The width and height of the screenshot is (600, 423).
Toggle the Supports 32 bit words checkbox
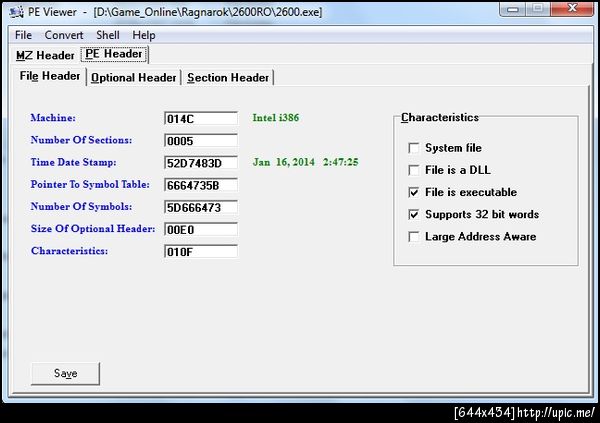(x=414, y=214)
